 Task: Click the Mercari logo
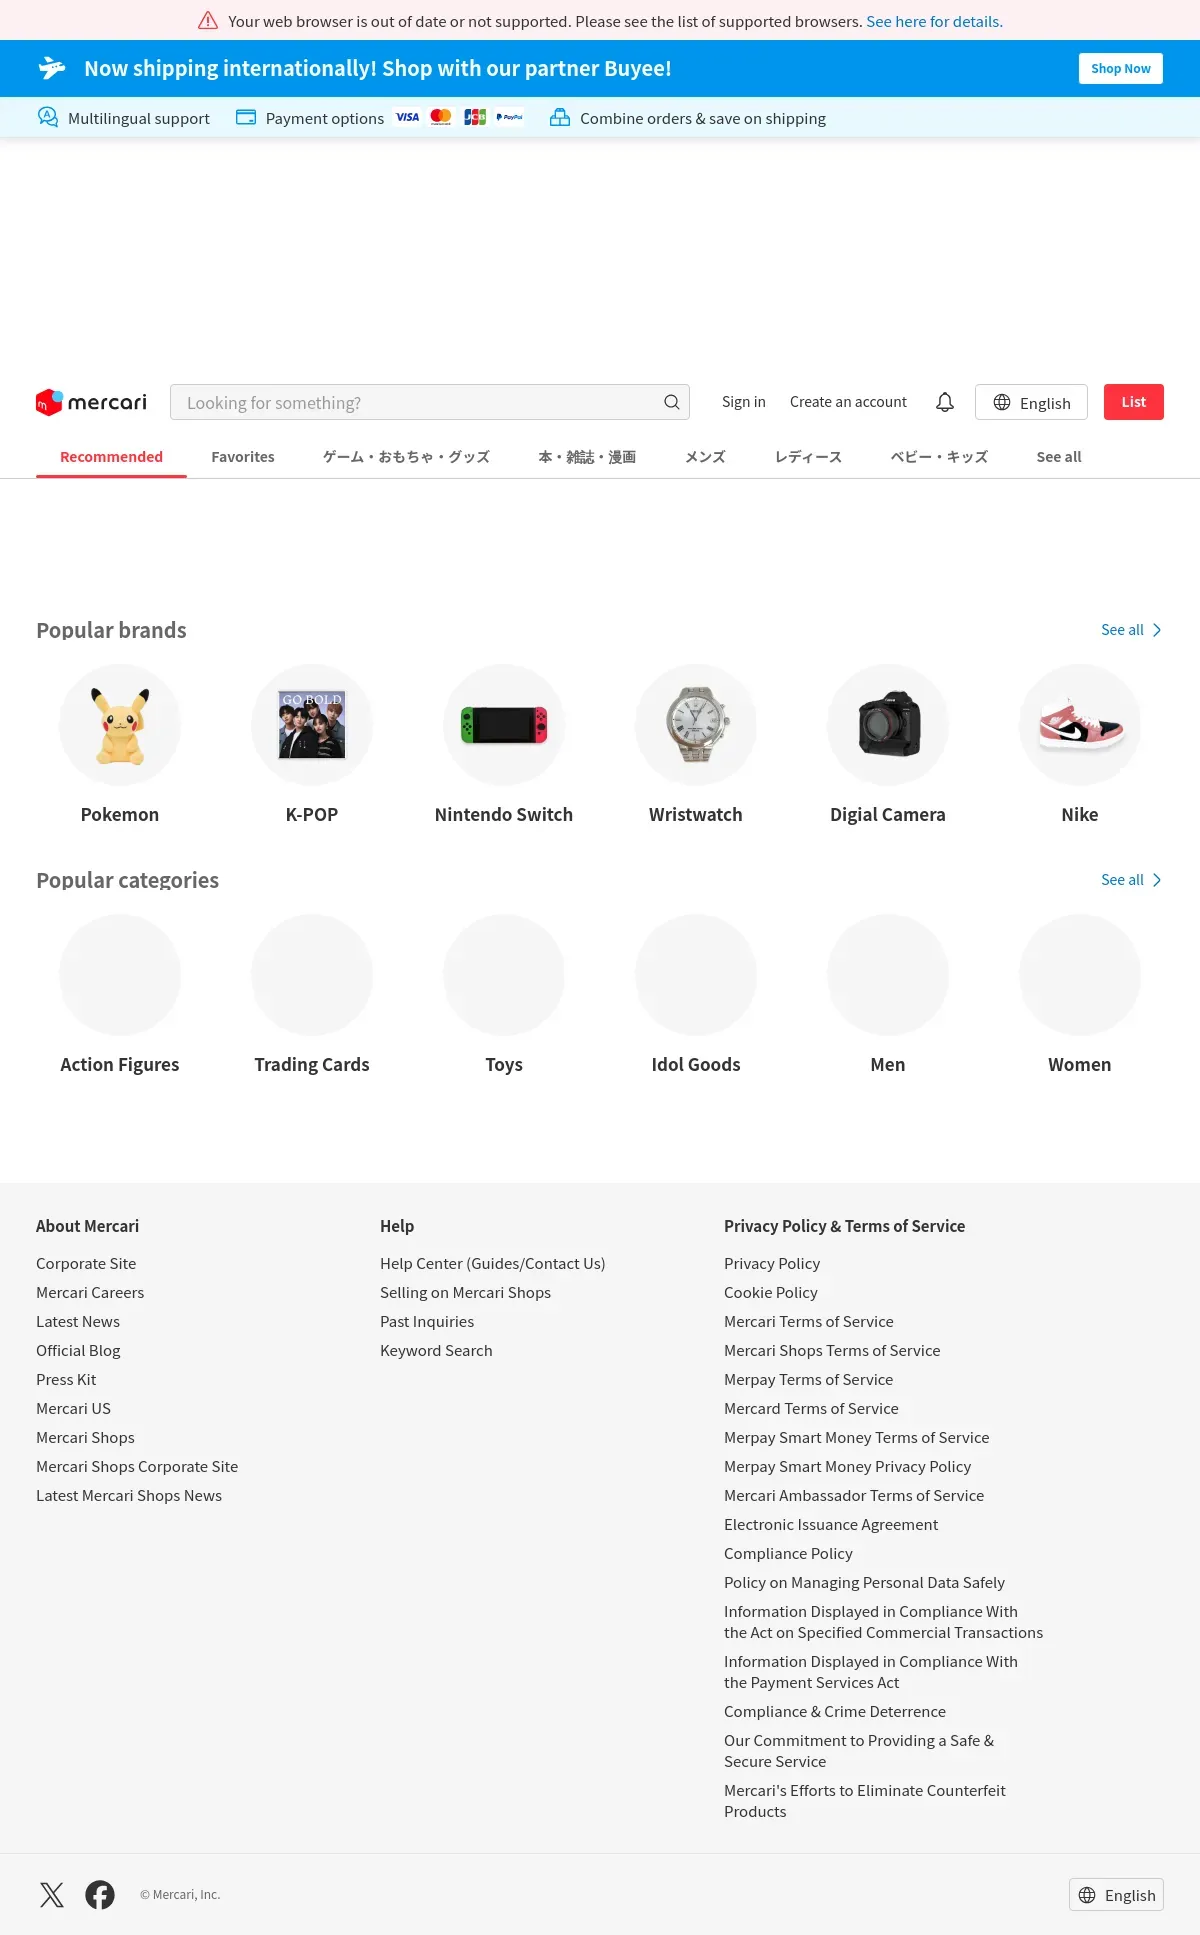(x=91, y=402)
